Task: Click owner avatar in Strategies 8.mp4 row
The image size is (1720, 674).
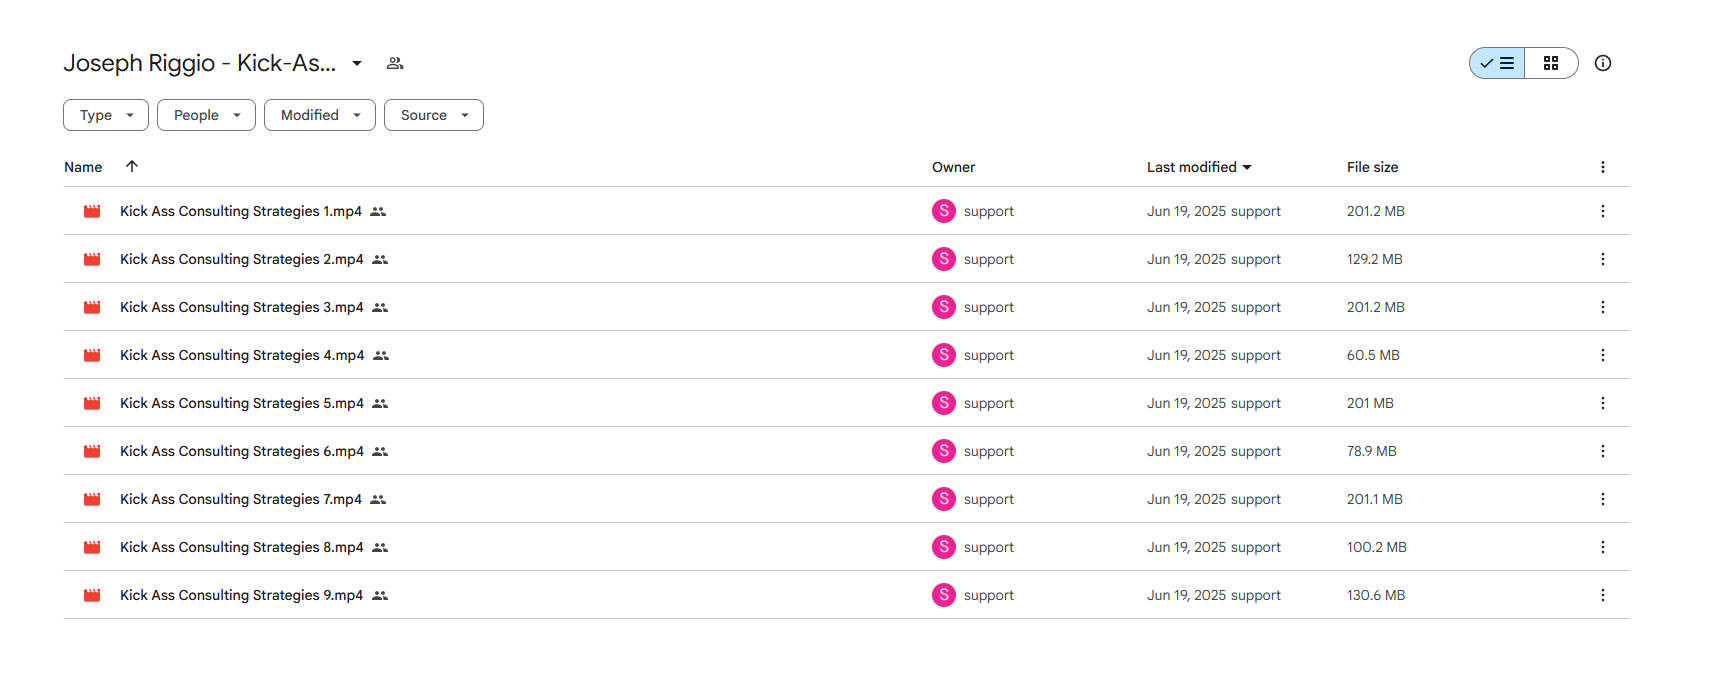Action: point(944,547)
